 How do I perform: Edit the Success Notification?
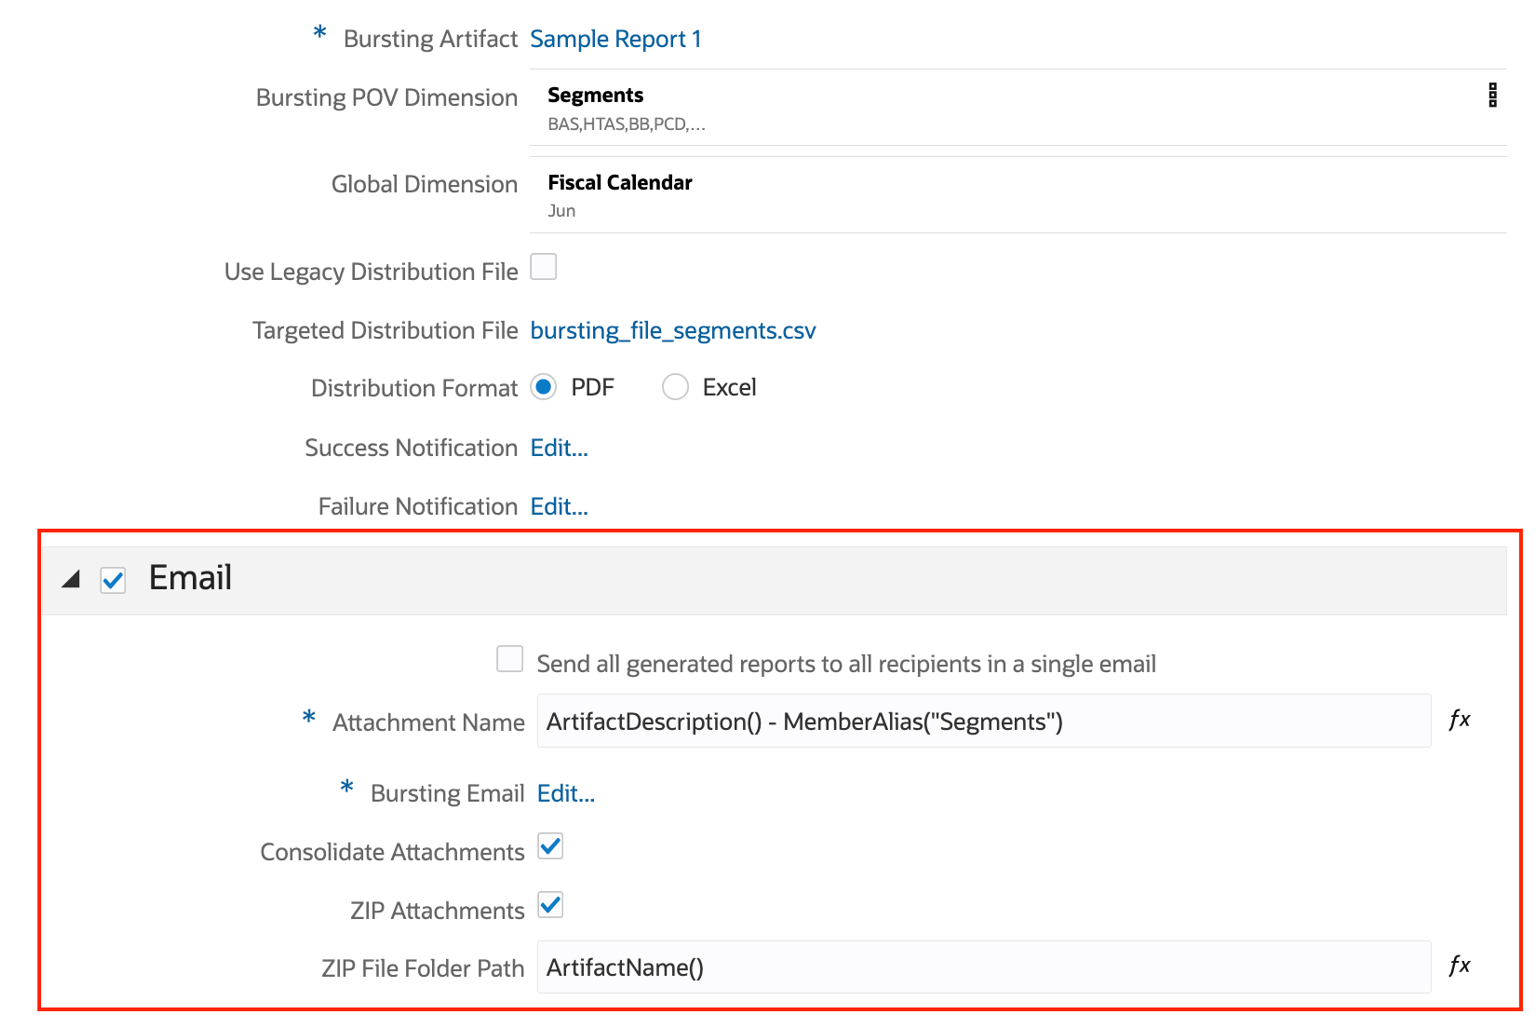point(559,448)
